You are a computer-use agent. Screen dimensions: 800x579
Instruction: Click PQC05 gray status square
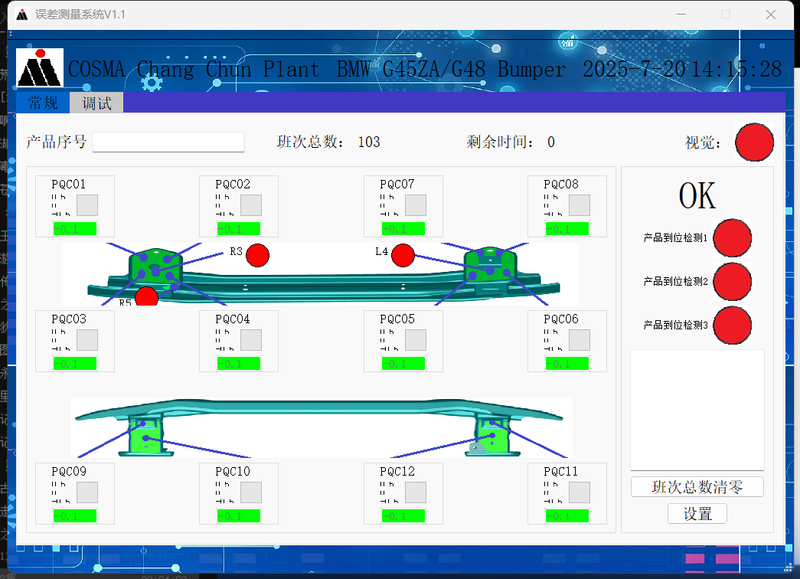click(x=416, y=340)
